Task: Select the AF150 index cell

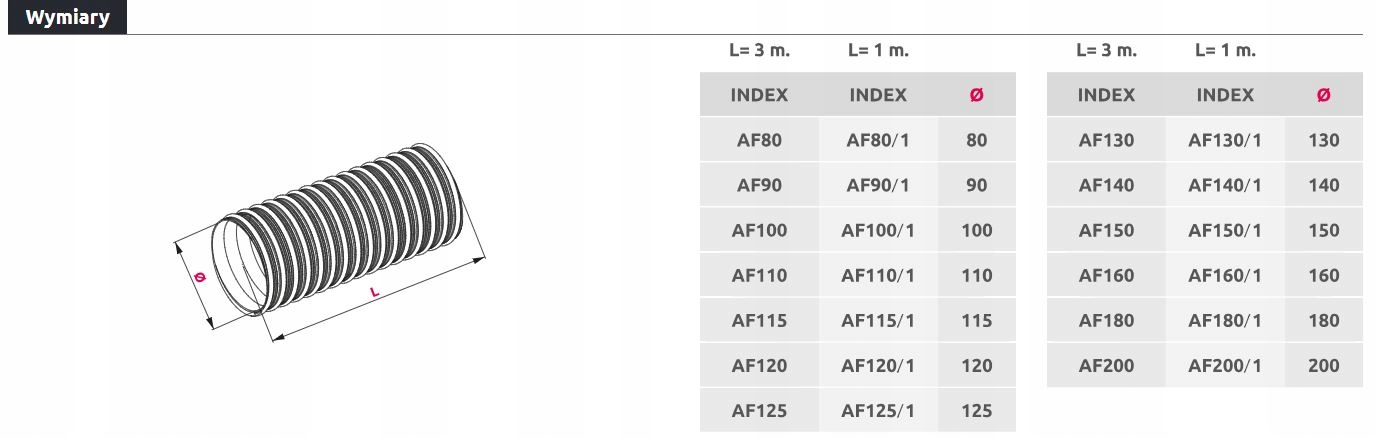Action: pyautogui.click(x=1106, y=230)
